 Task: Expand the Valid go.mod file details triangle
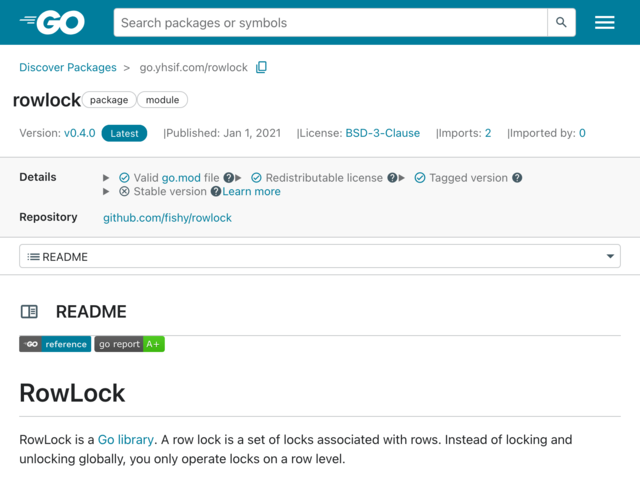click(106, 178)
